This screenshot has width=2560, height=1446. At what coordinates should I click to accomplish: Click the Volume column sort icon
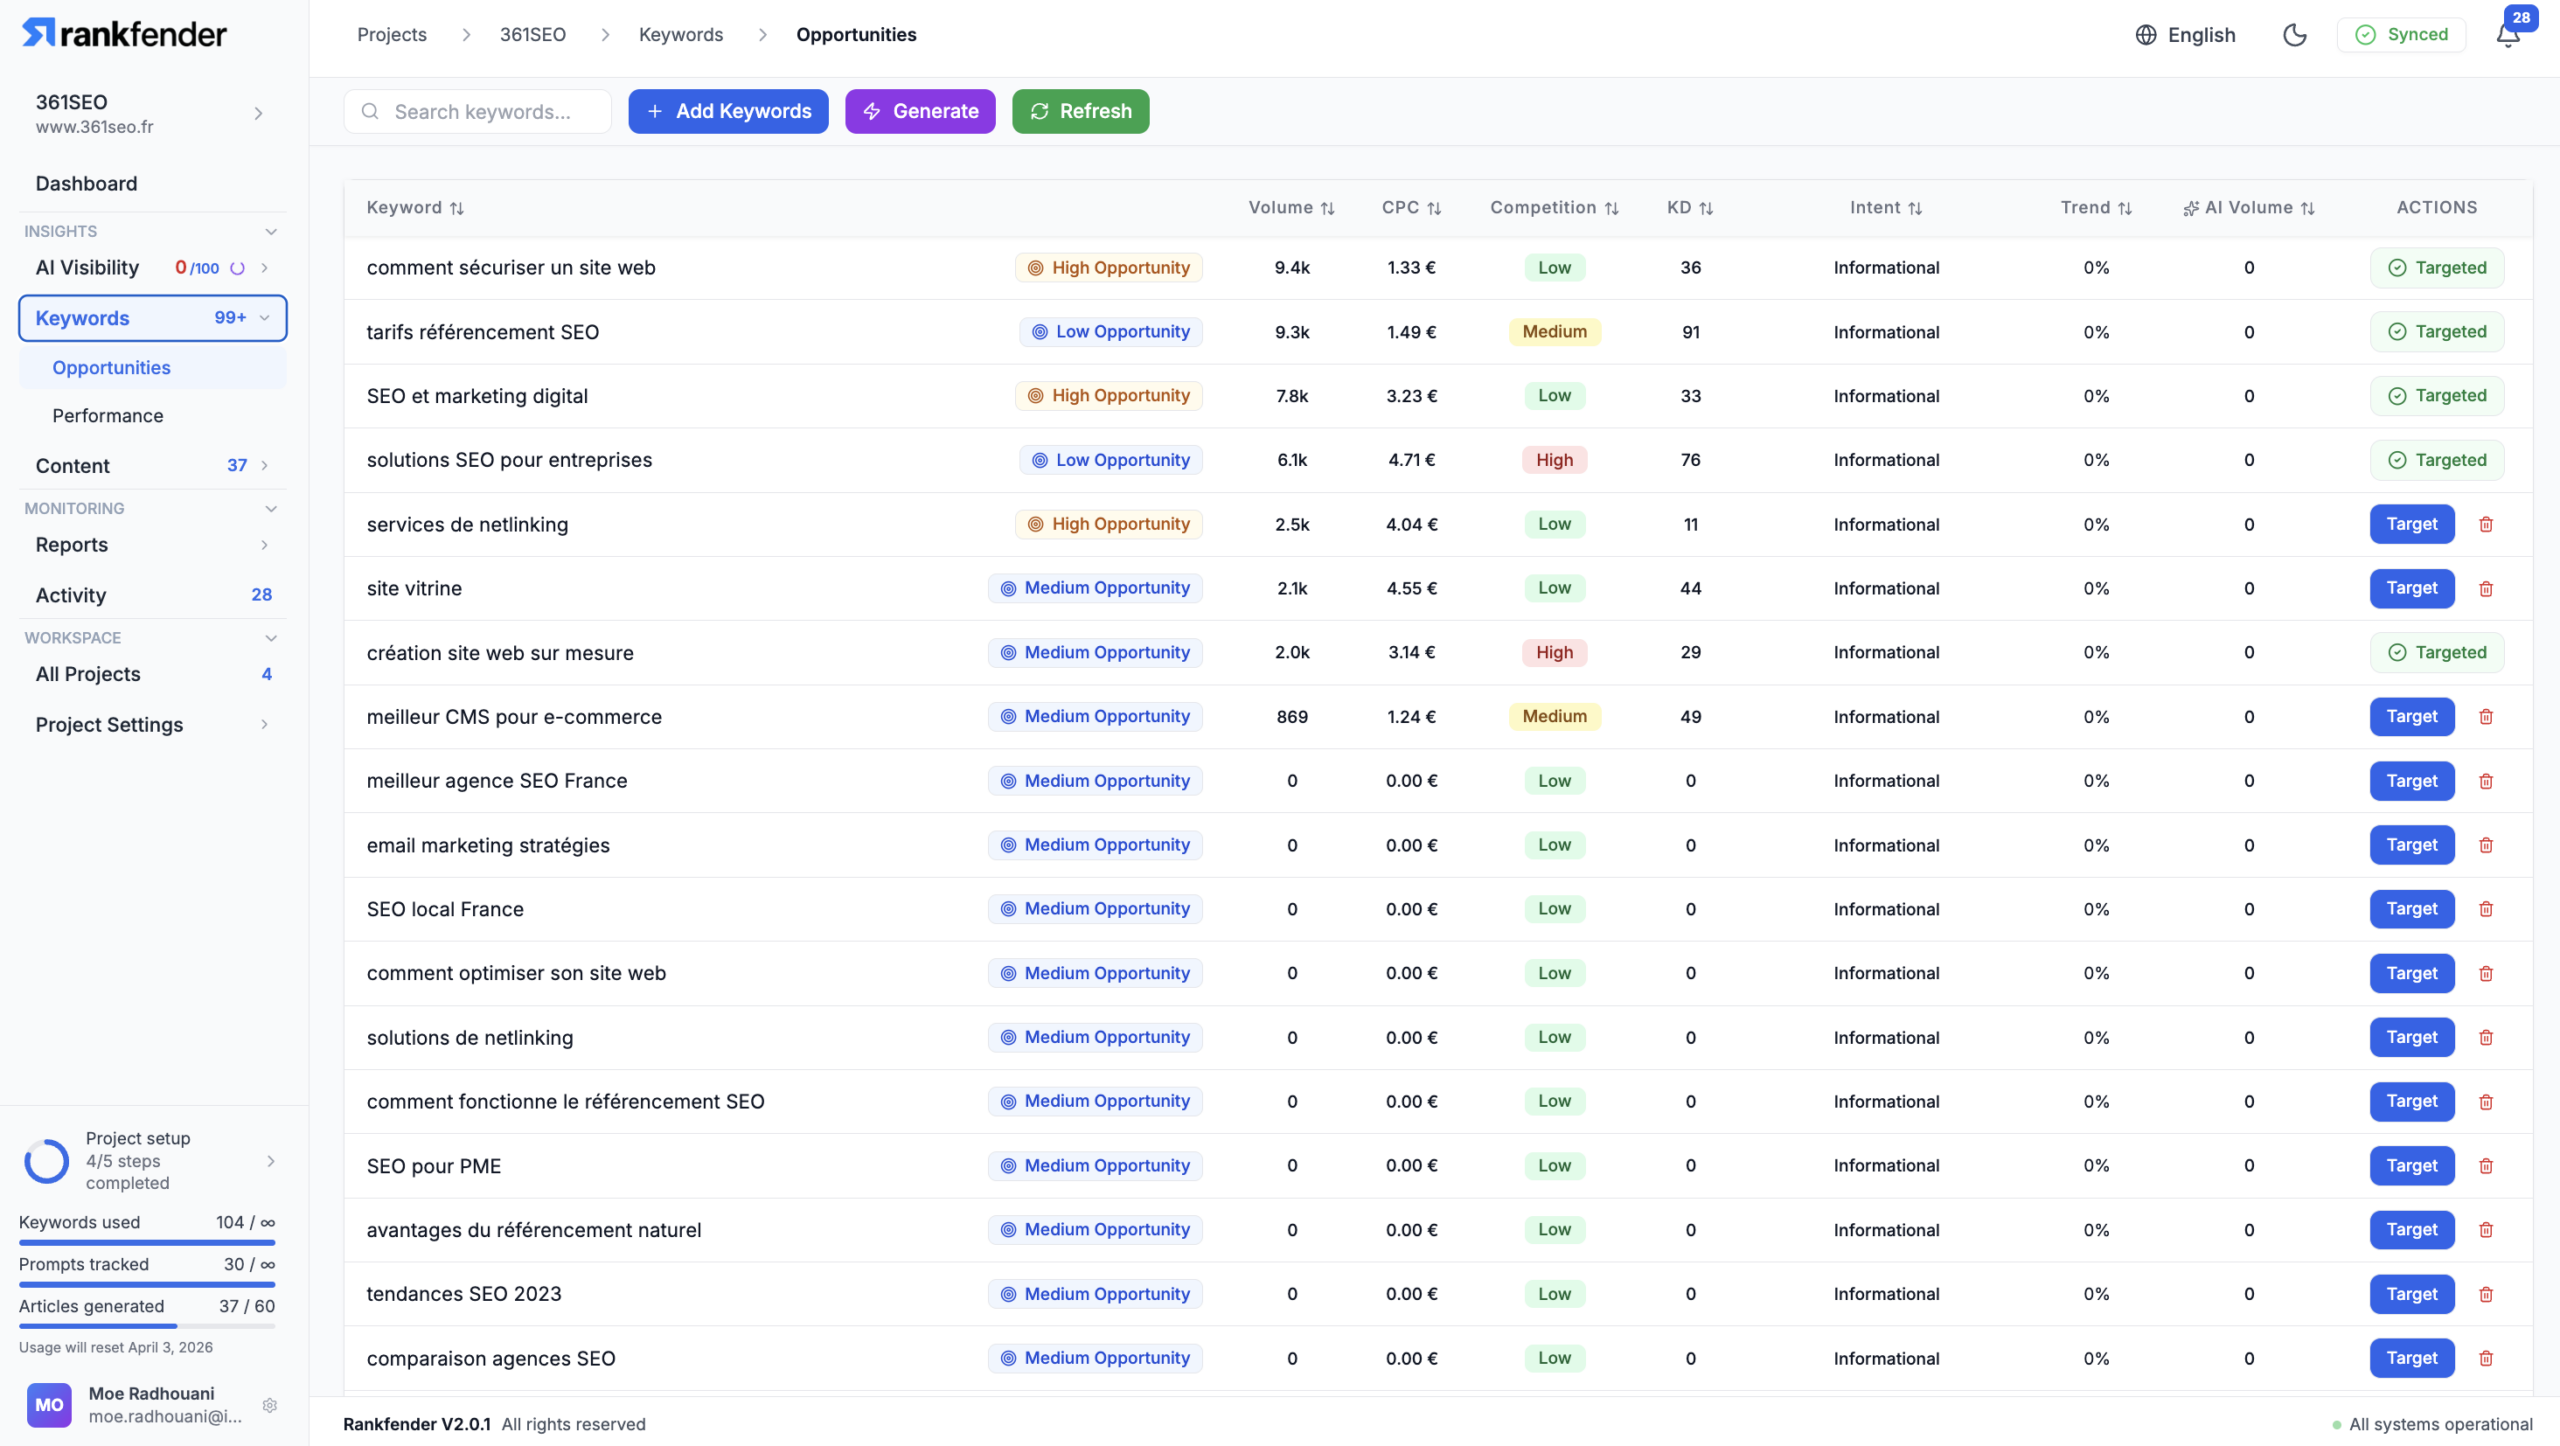(x=1328, y=208)
